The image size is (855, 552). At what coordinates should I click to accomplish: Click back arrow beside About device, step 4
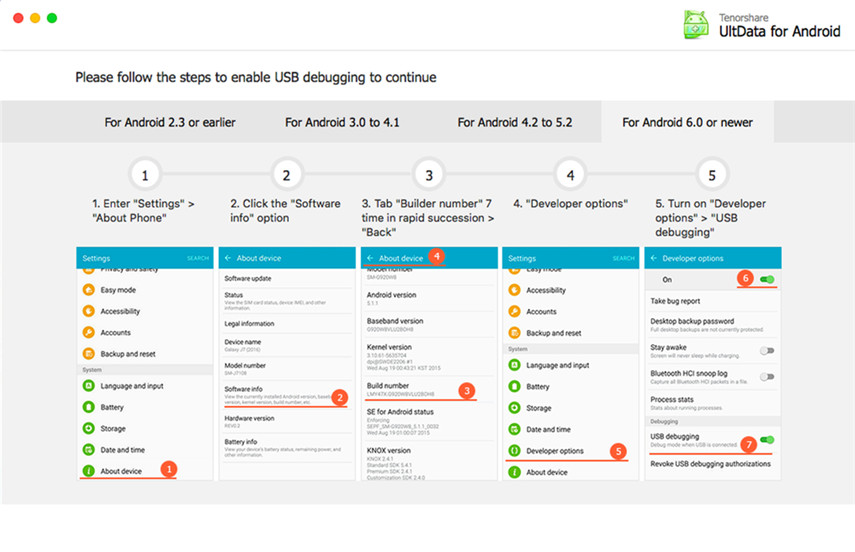click(370, 258)
